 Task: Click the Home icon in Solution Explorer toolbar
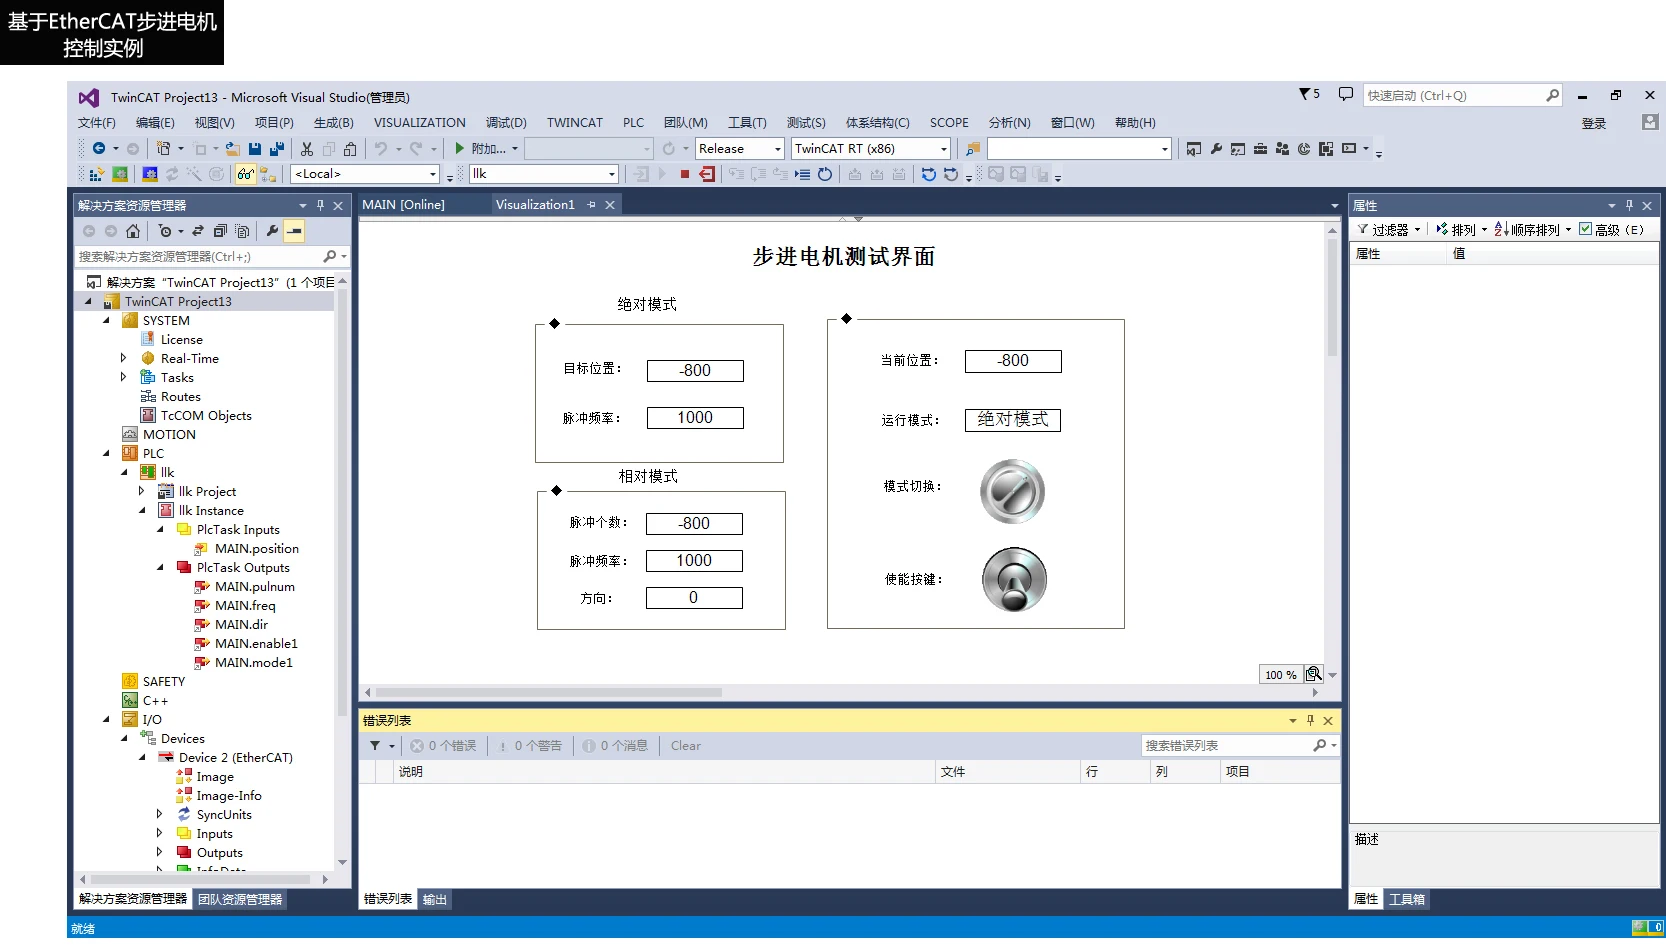(x=133, y=231)
